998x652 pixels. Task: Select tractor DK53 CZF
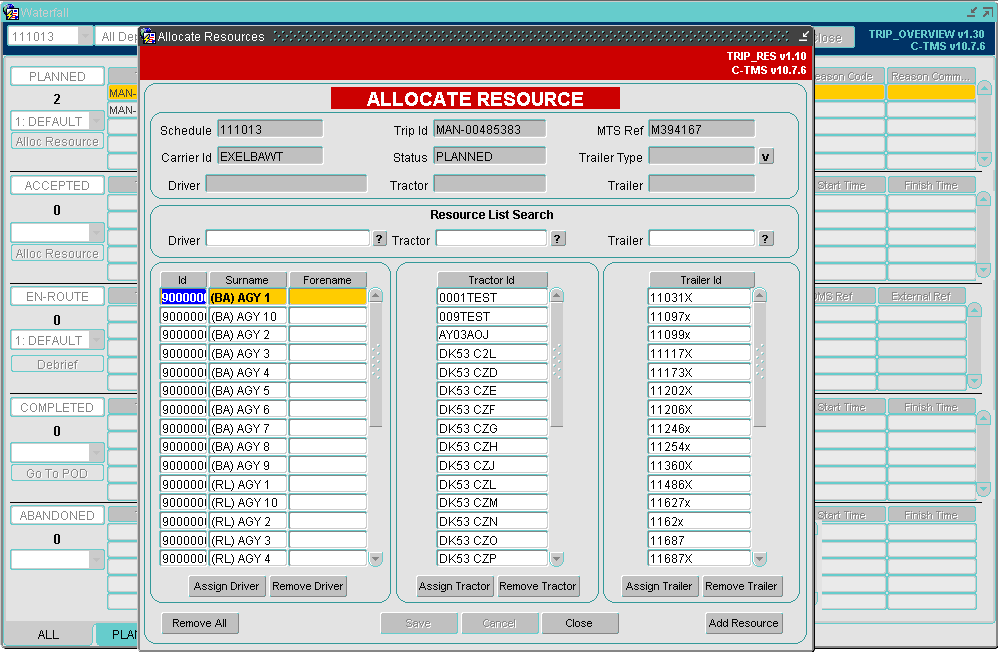click(x=491, y=409)
